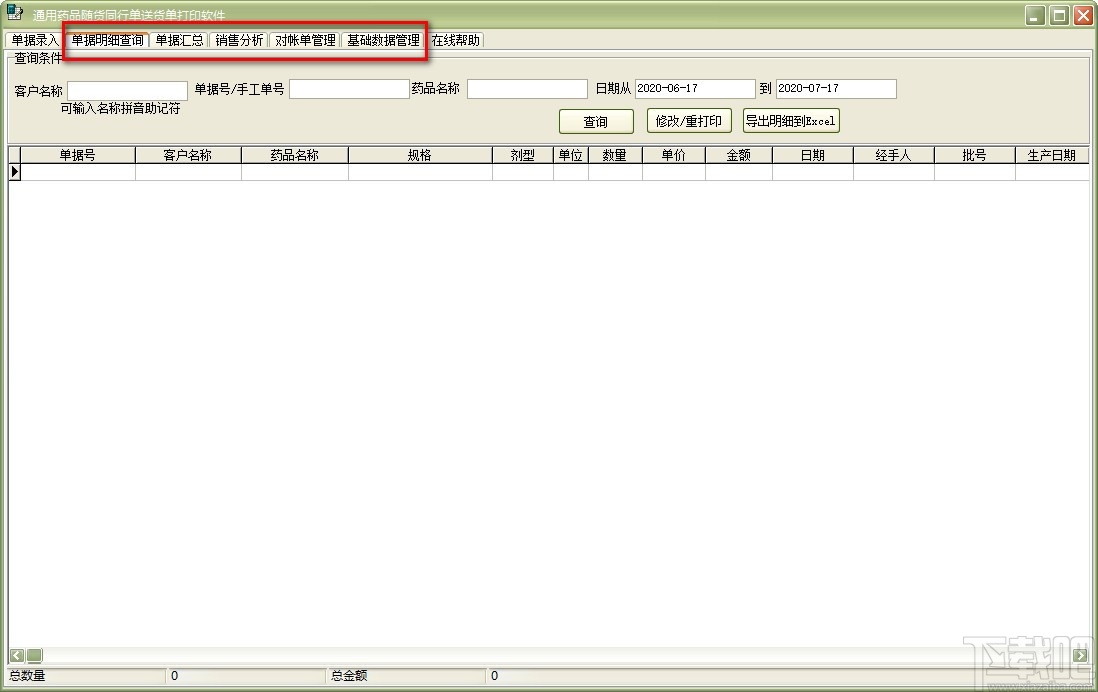The height and width of the screenshot is (692, 1098).
Task: Minimize the application window
Action: (x=1035, y=15)
